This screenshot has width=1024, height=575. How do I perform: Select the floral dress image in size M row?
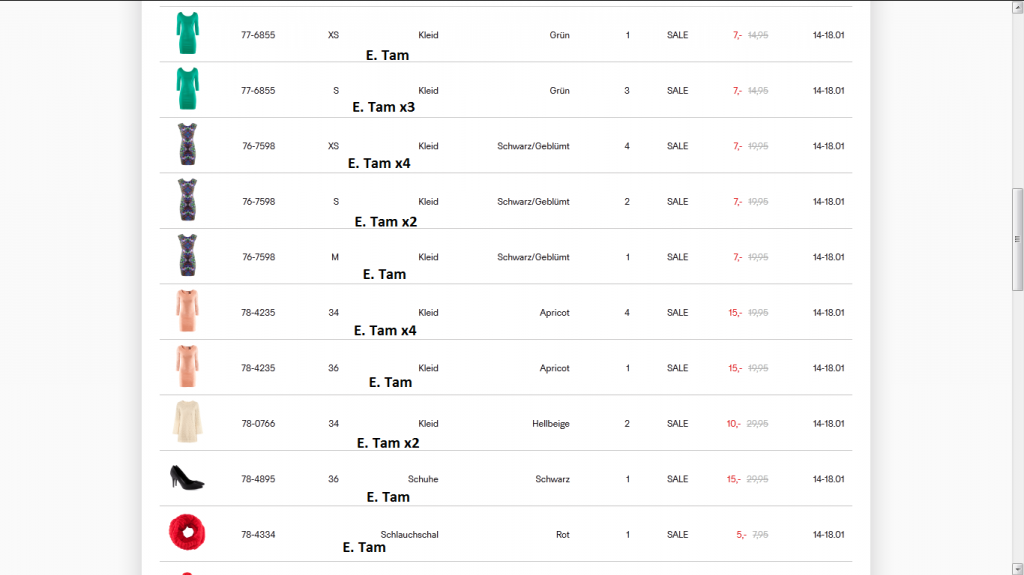click(x=187, y=256)
